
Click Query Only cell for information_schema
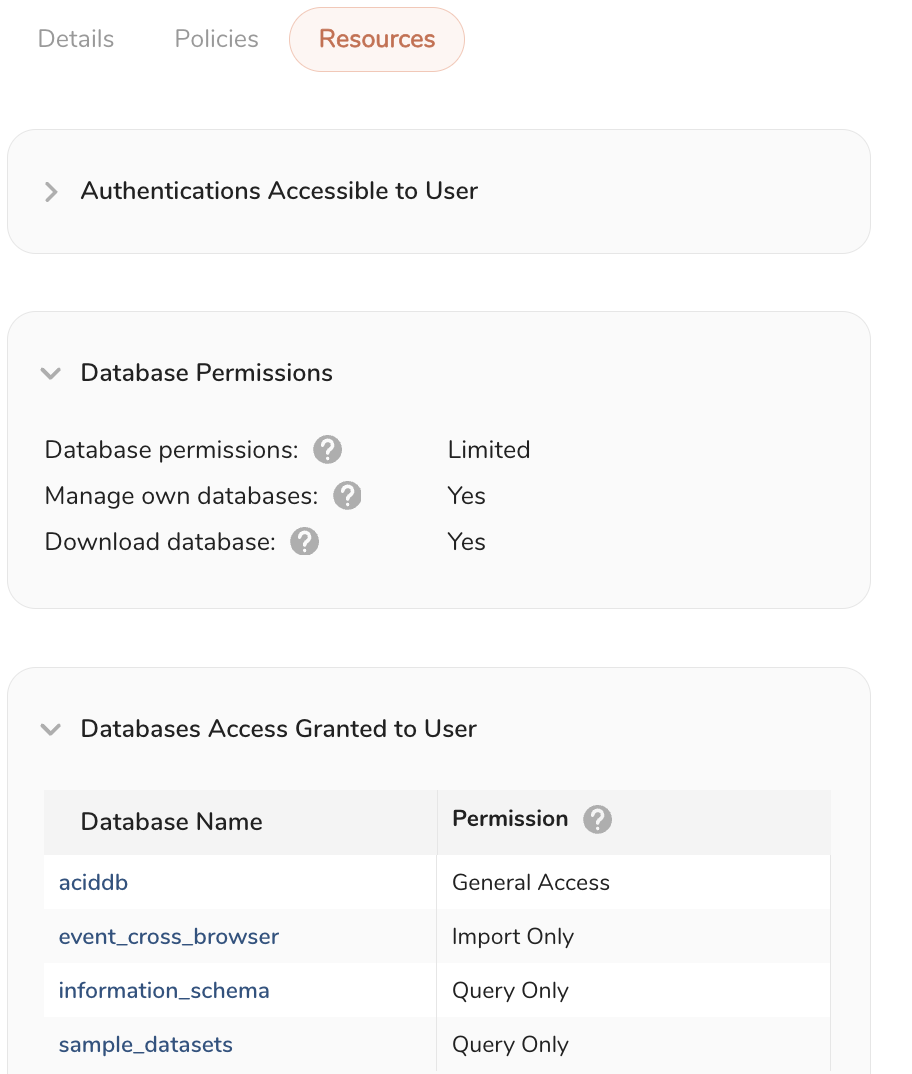click(x=510, y=990)
